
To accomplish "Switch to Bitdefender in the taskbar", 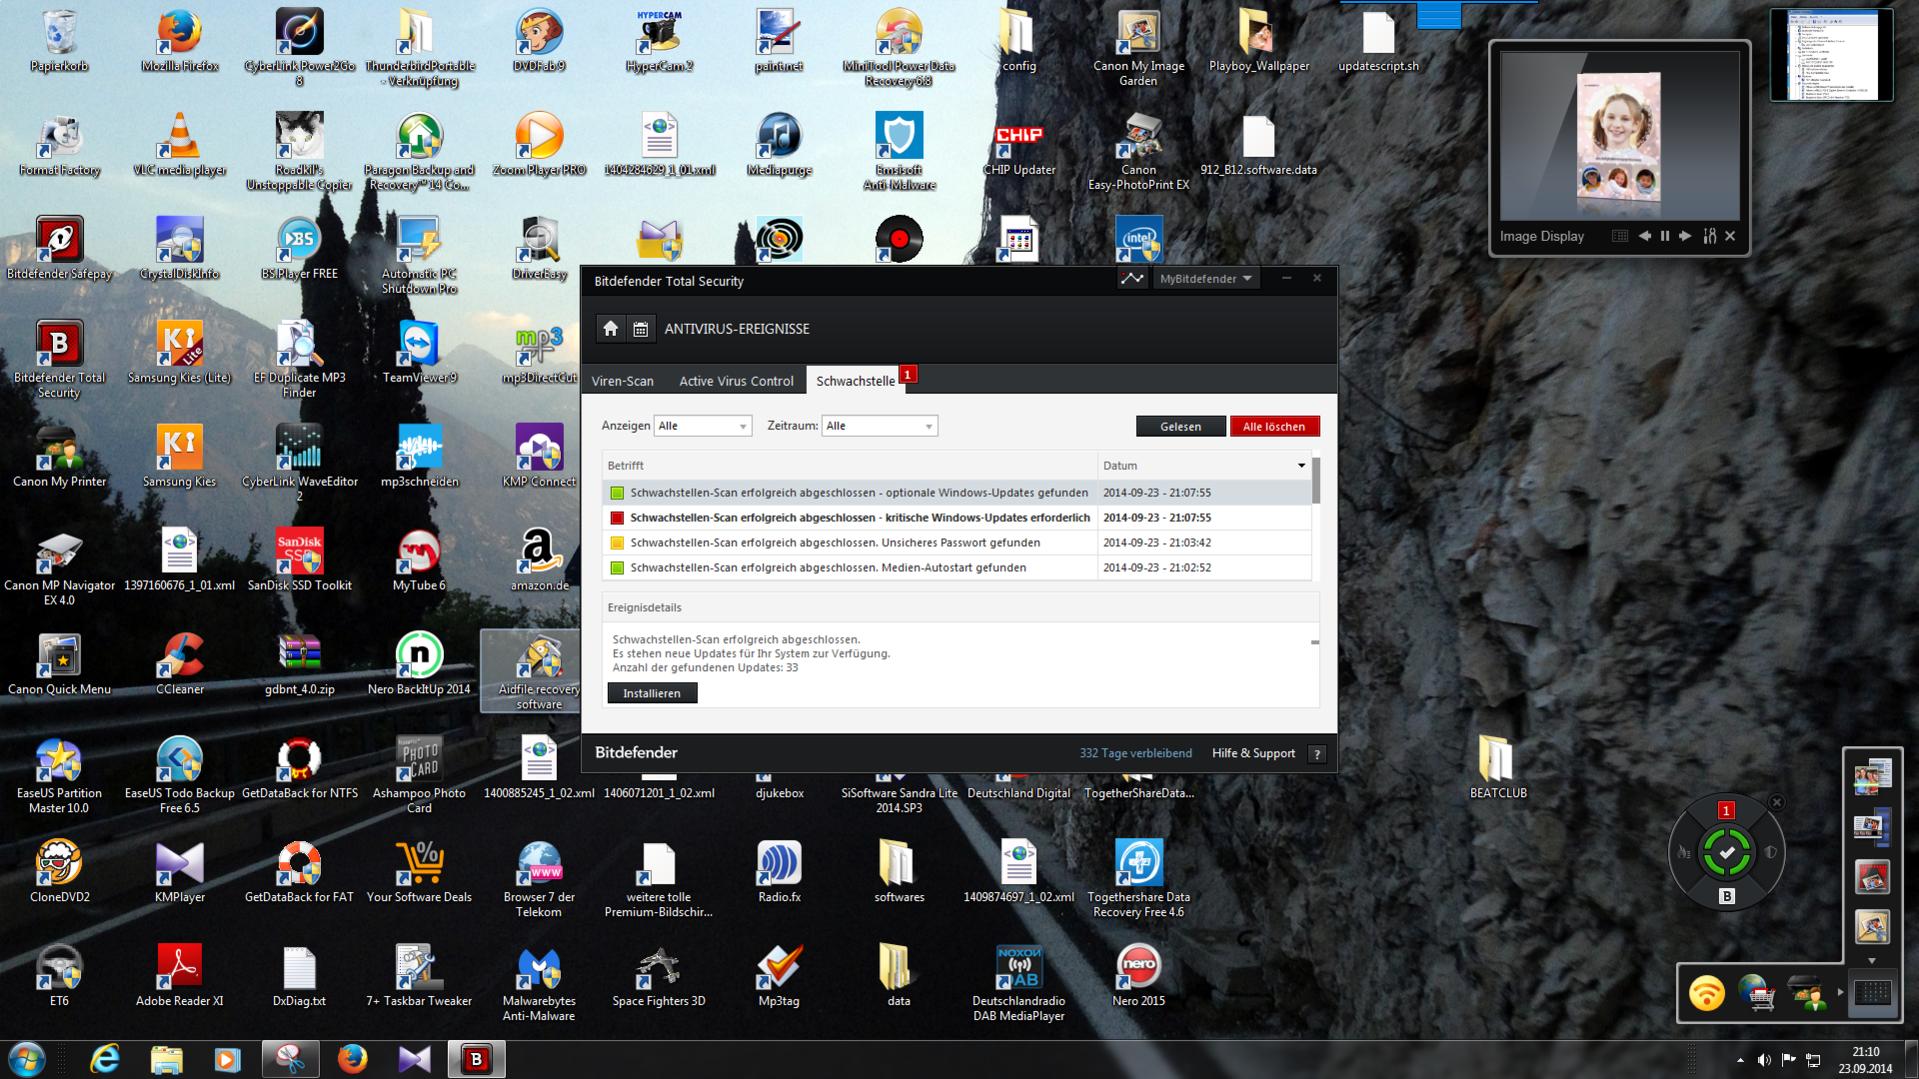I will [476, 1059].
